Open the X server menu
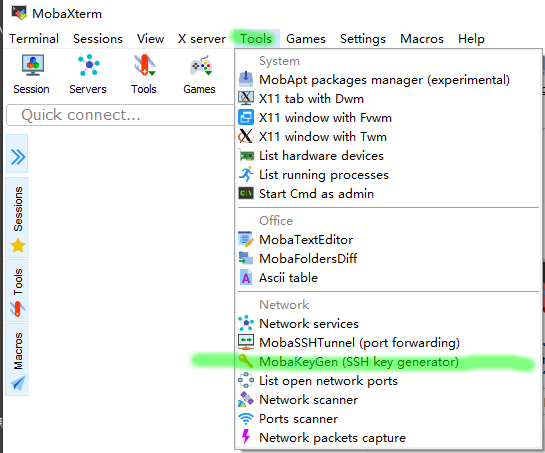The image size is (545, 453). click(202, 39)
